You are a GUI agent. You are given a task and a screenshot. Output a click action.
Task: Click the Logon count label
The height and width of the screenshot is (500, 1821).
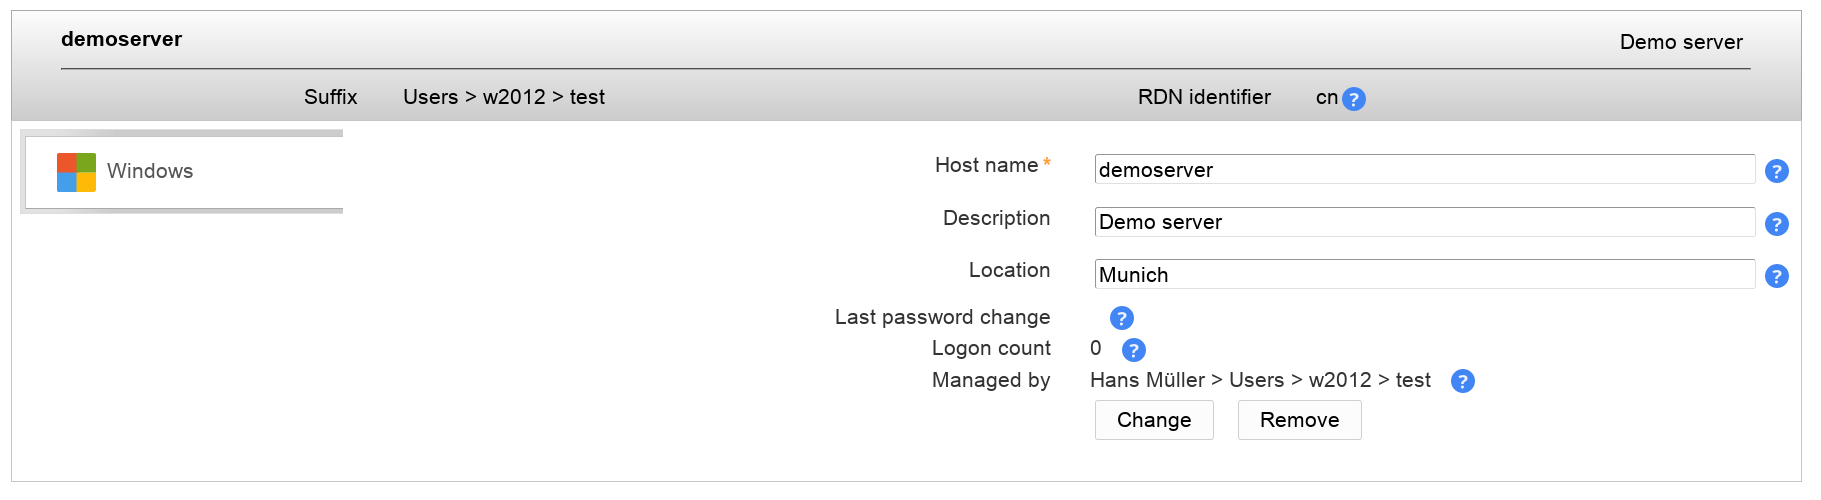(990, 348)
